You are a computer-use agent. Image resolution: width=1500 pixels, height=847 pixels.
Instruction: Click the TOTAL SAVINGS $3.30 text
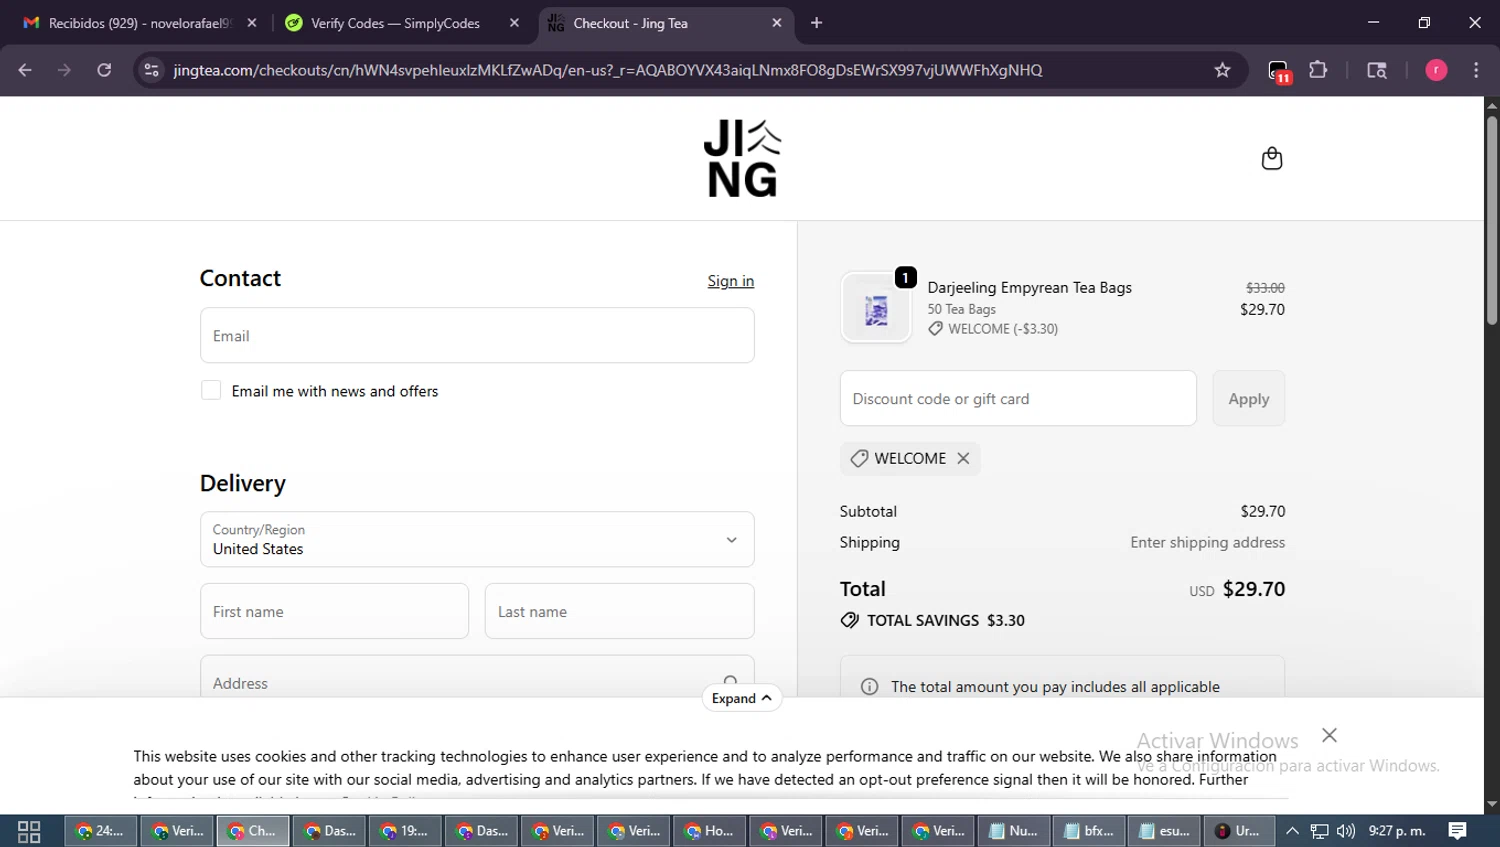point(945,620)
